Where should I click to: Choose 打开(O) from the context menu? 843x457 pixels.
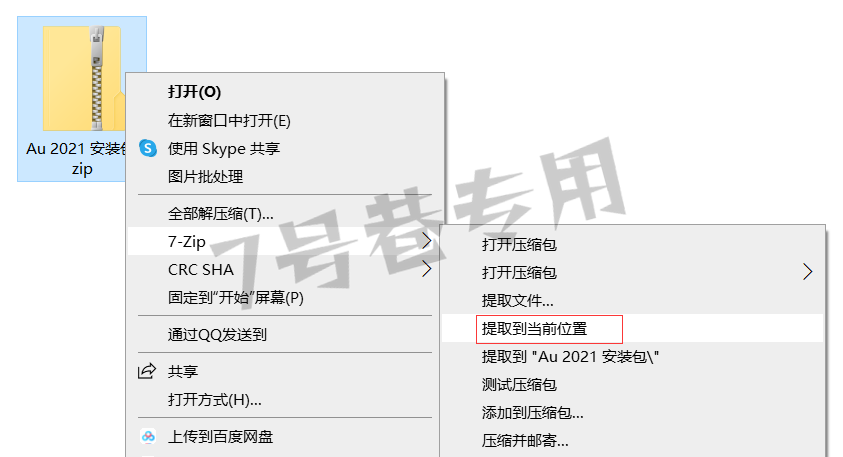(194, 92)
